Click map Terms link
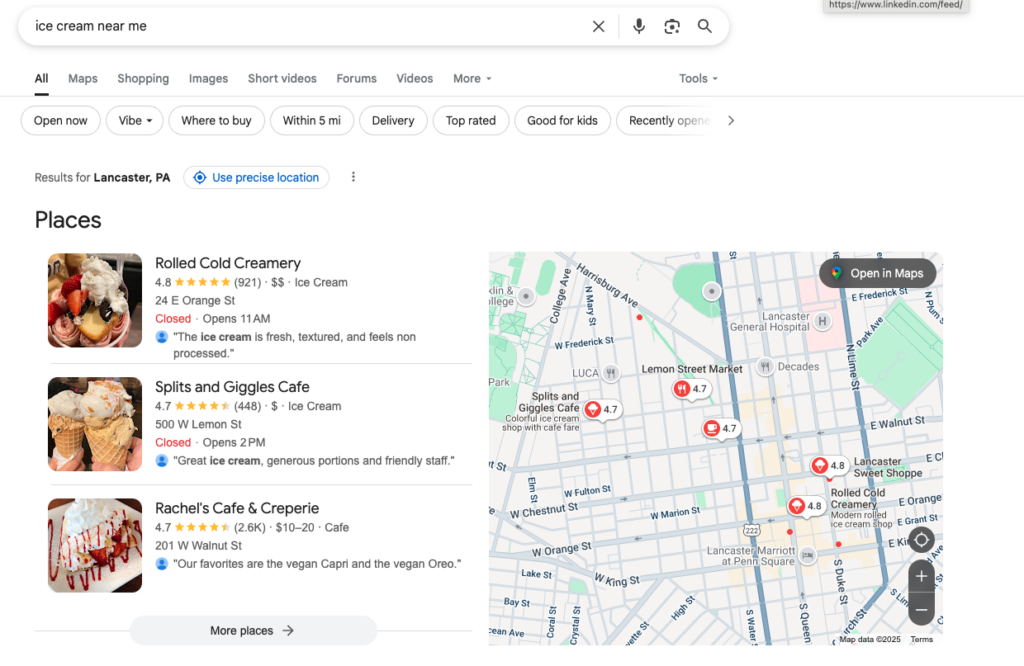 point(921,639)
